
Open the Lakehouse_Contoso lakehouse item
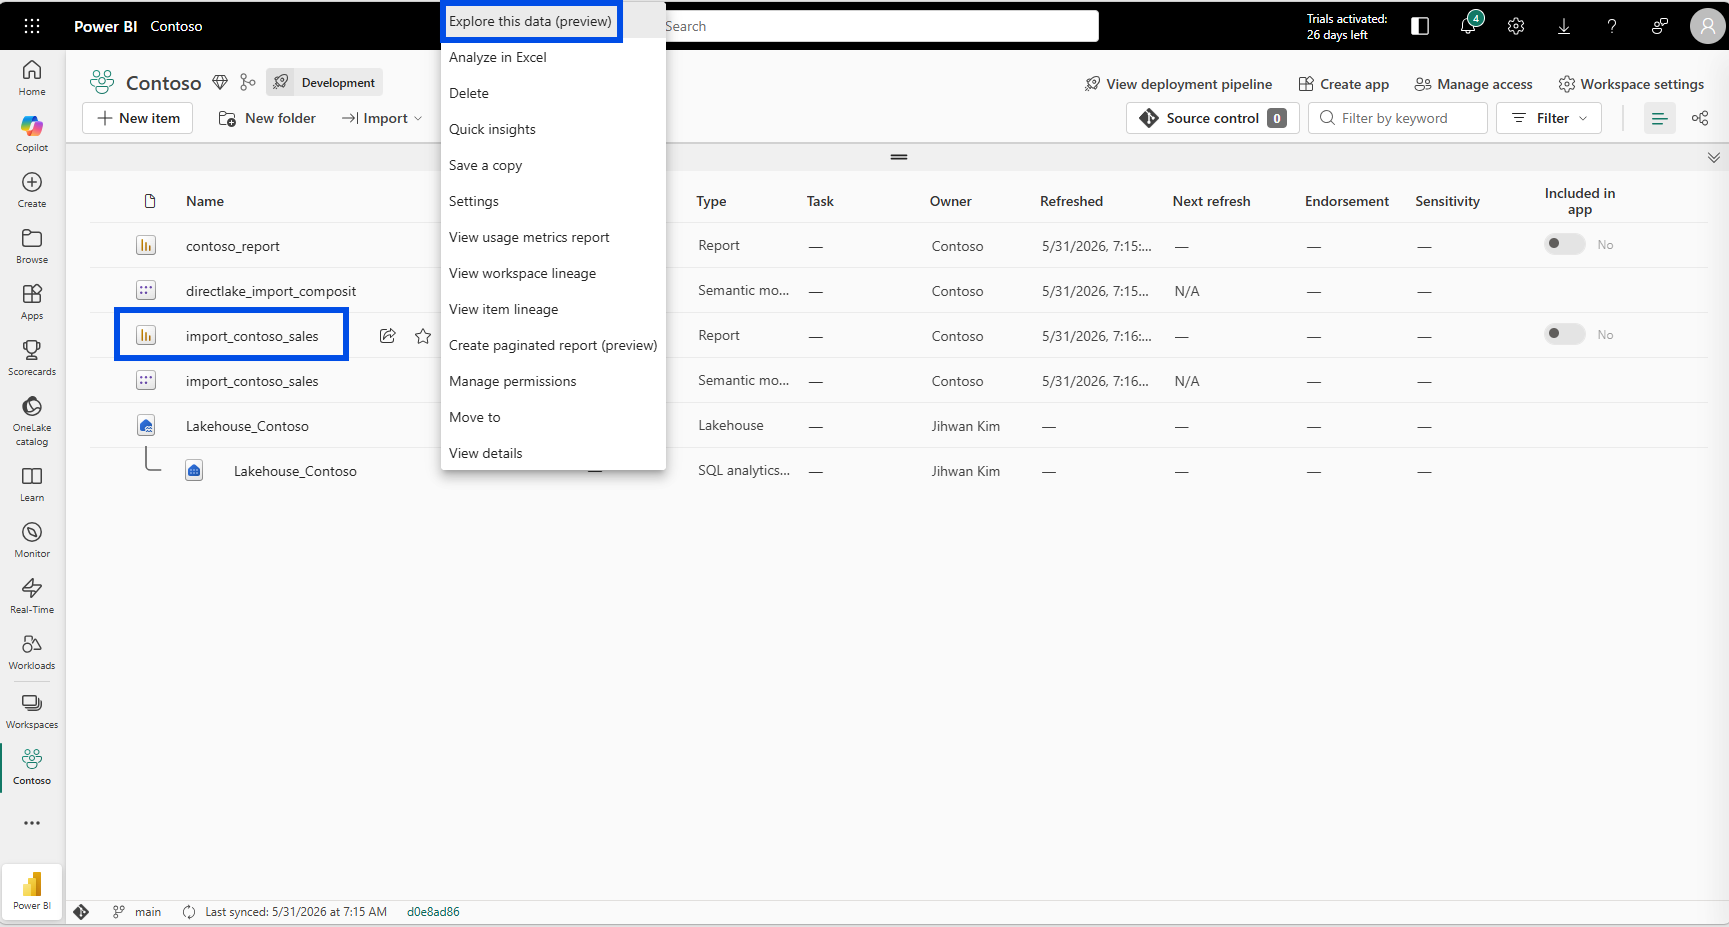(x=247, y=426)
